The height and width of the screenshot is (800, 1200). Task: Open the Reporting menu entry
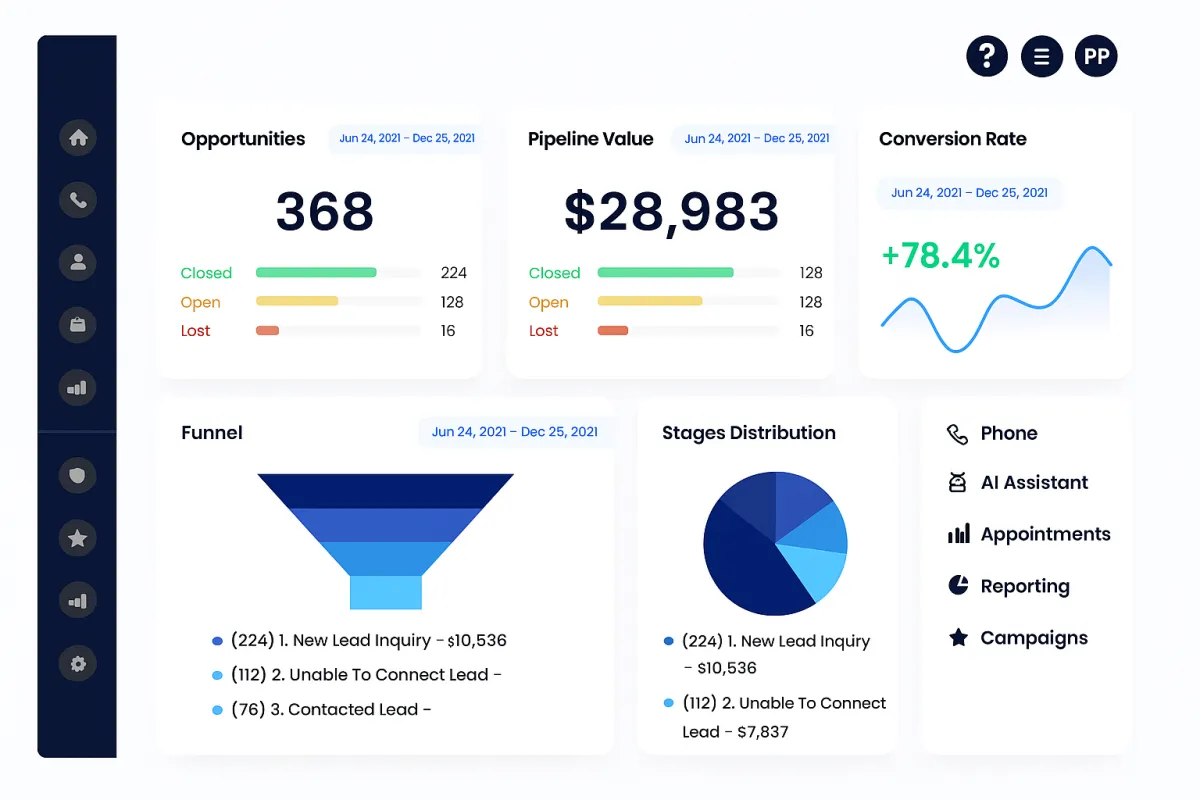click(1008, 586)
